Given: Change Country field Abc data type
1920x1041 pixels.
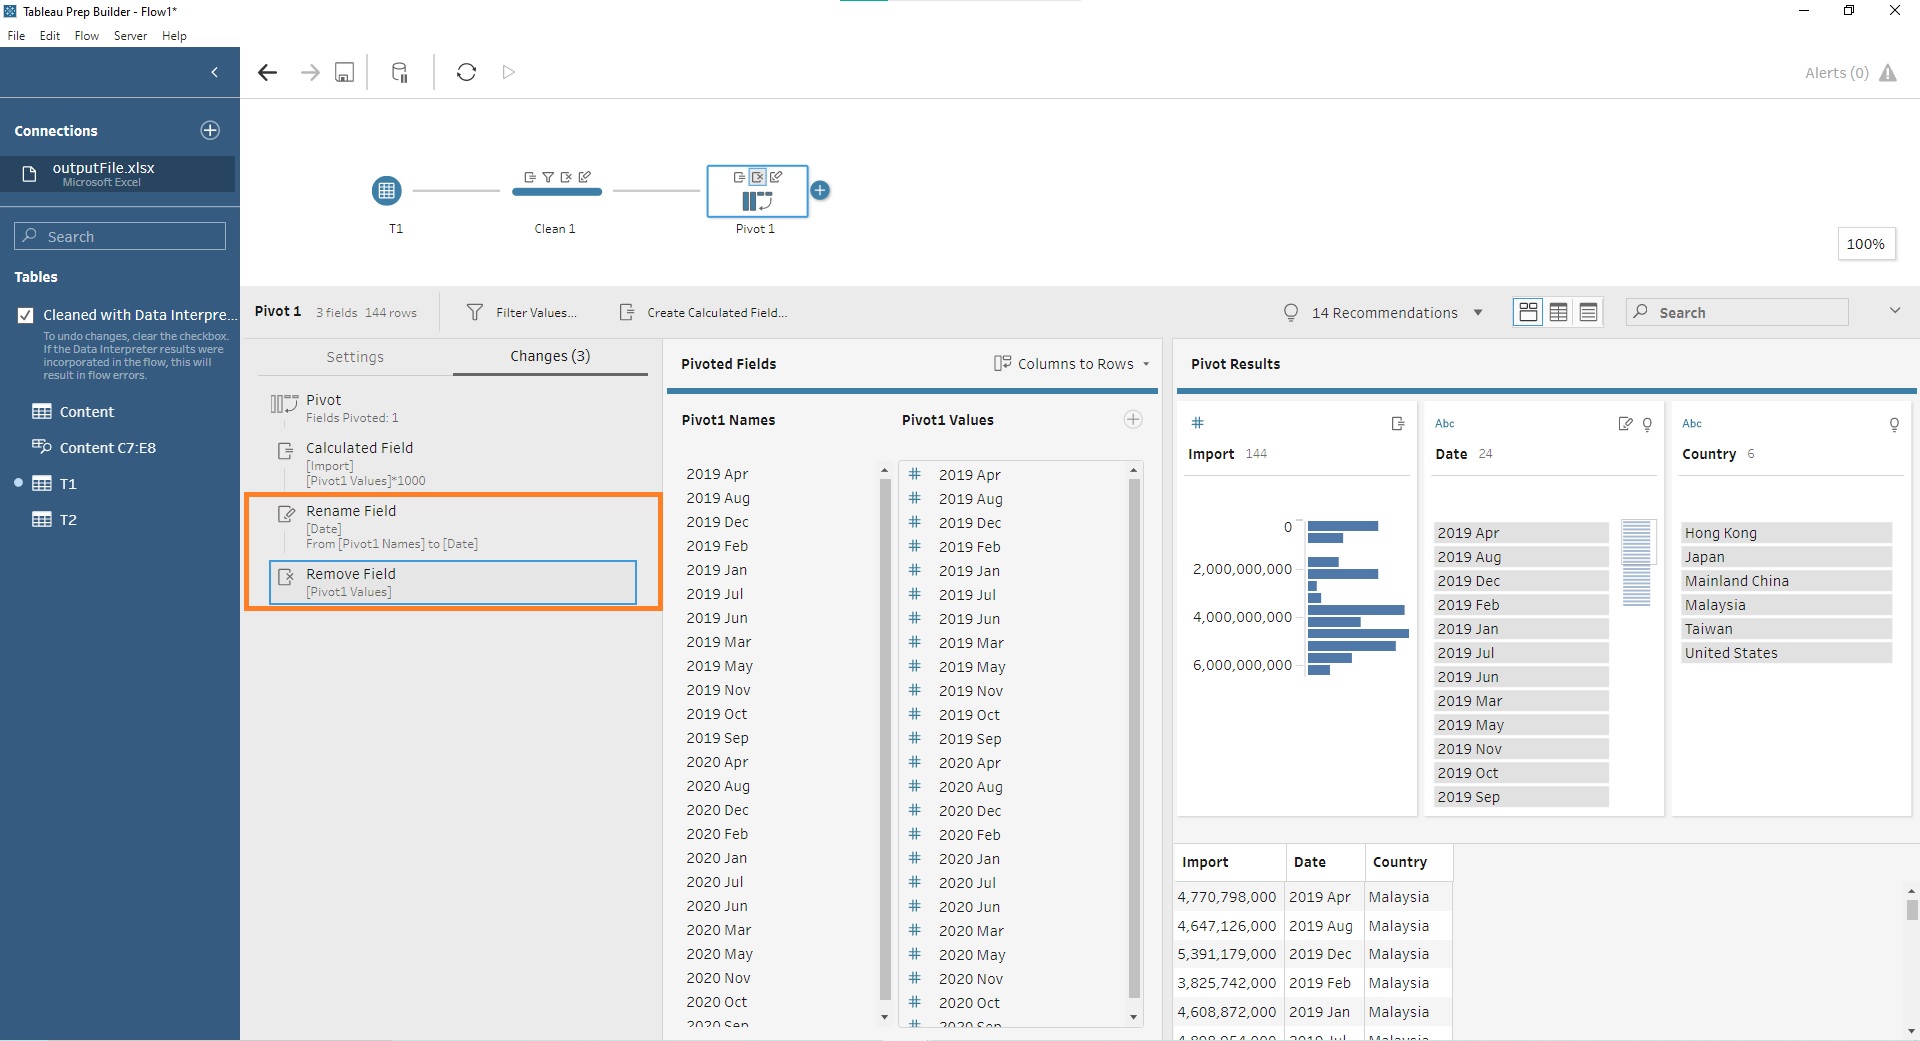Looking at the screenshot, I should (x=1692, y=424).
